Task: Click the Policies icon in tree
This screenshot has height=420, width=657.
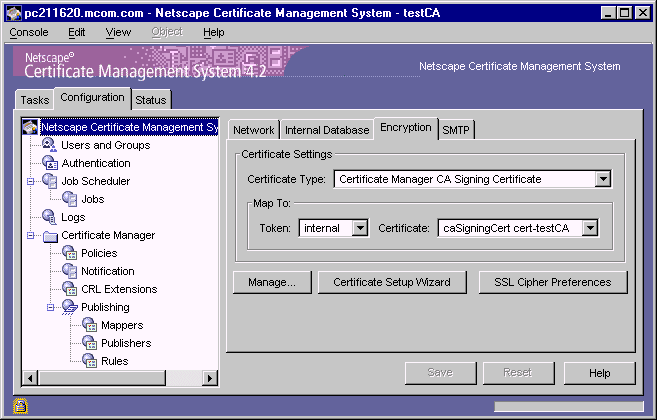Action: pyautogui.click(x=70, y=253)
